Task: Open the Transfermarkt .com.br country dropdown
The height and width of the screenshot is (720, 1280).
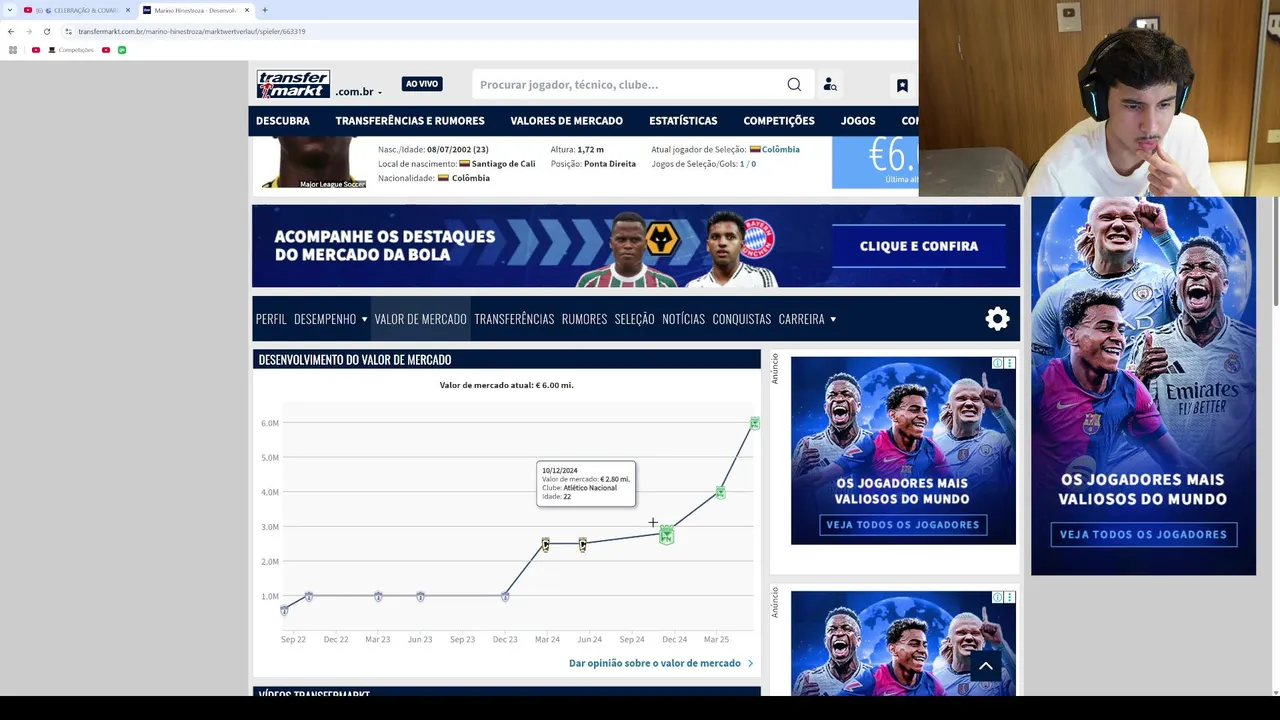Action: (358, 92)
